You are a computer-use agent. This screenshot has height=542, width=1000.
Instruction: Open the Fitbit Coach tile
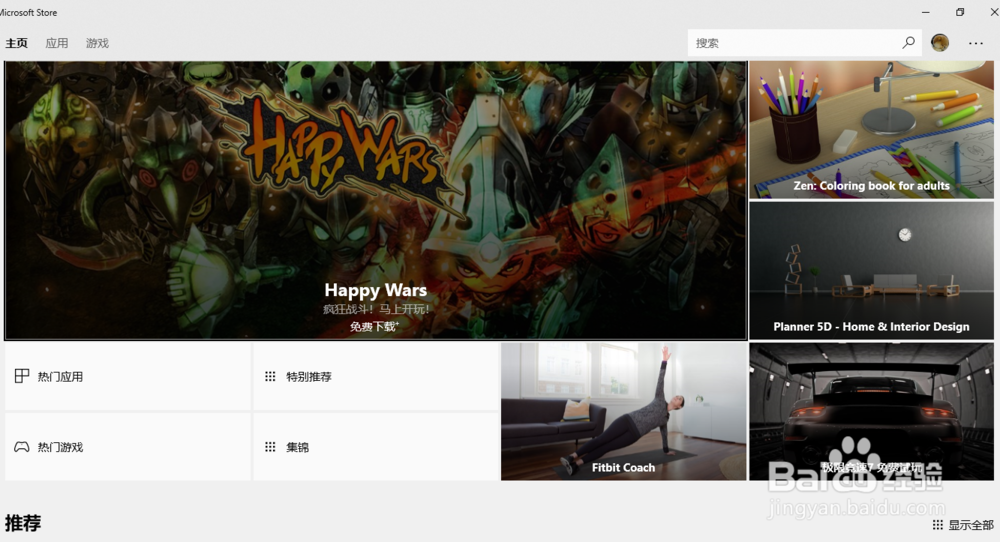click(623, 411)
